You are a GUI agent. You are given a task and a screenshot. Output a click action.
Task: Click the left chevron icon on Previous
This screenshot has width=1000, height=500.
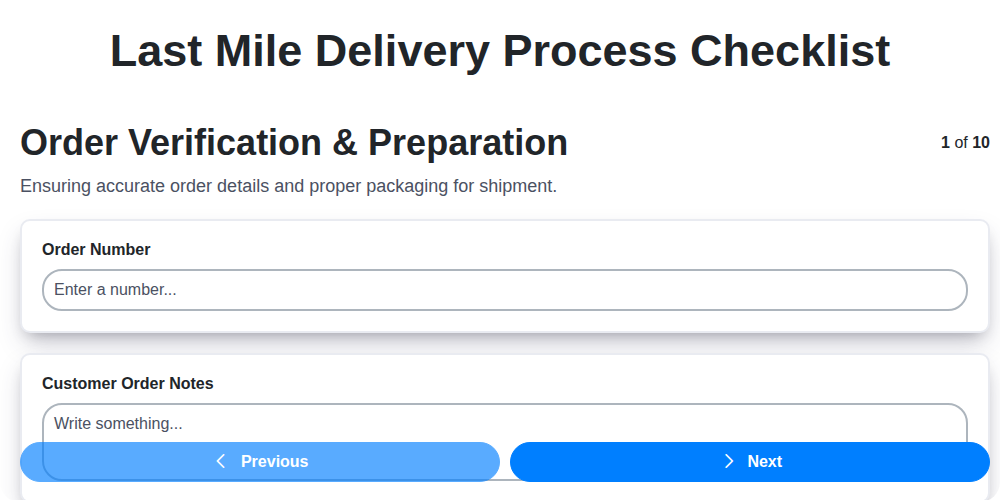coord(221,461)
